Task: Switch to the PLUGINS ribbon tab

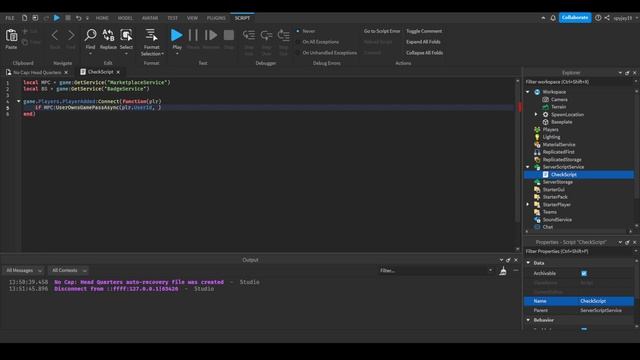Action: point(216,18)
